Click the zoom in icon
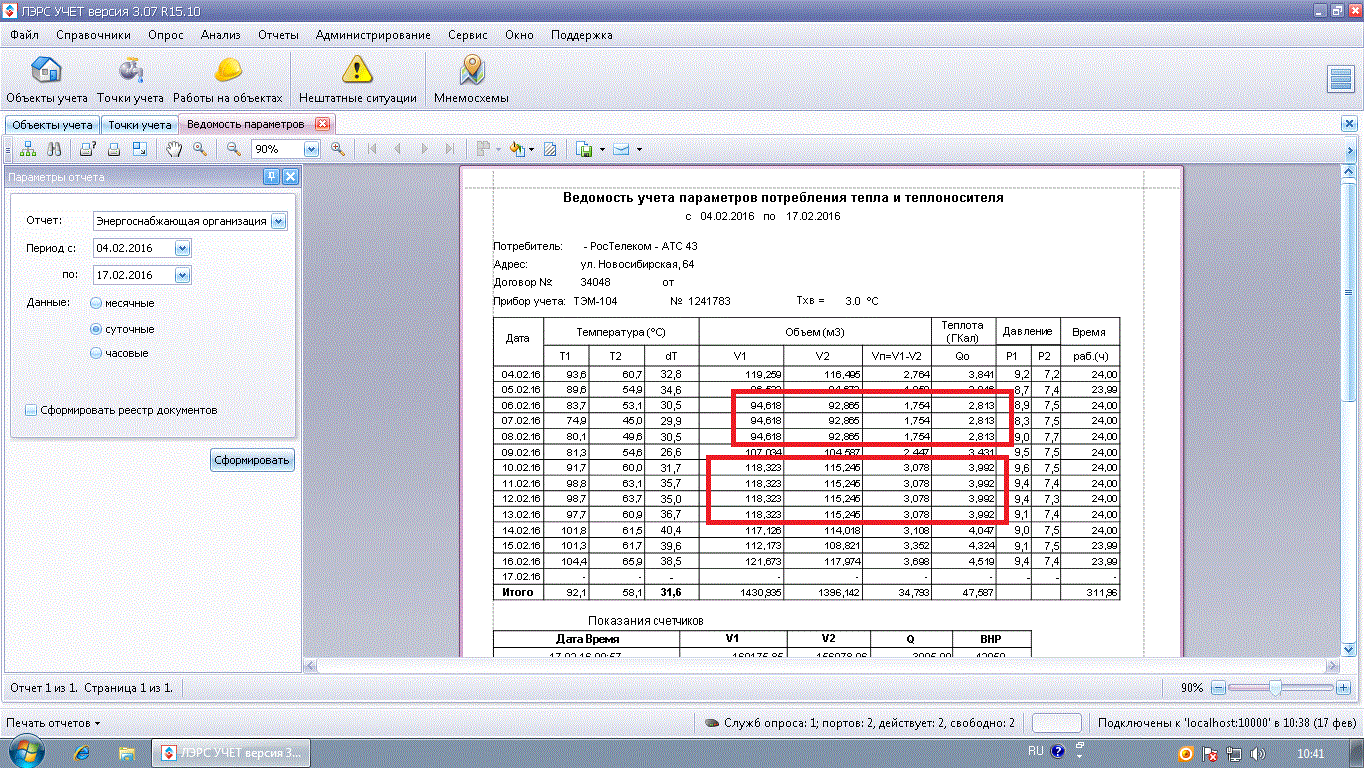This screenshot has height=768, width=1364. click(x=338, y=149)
